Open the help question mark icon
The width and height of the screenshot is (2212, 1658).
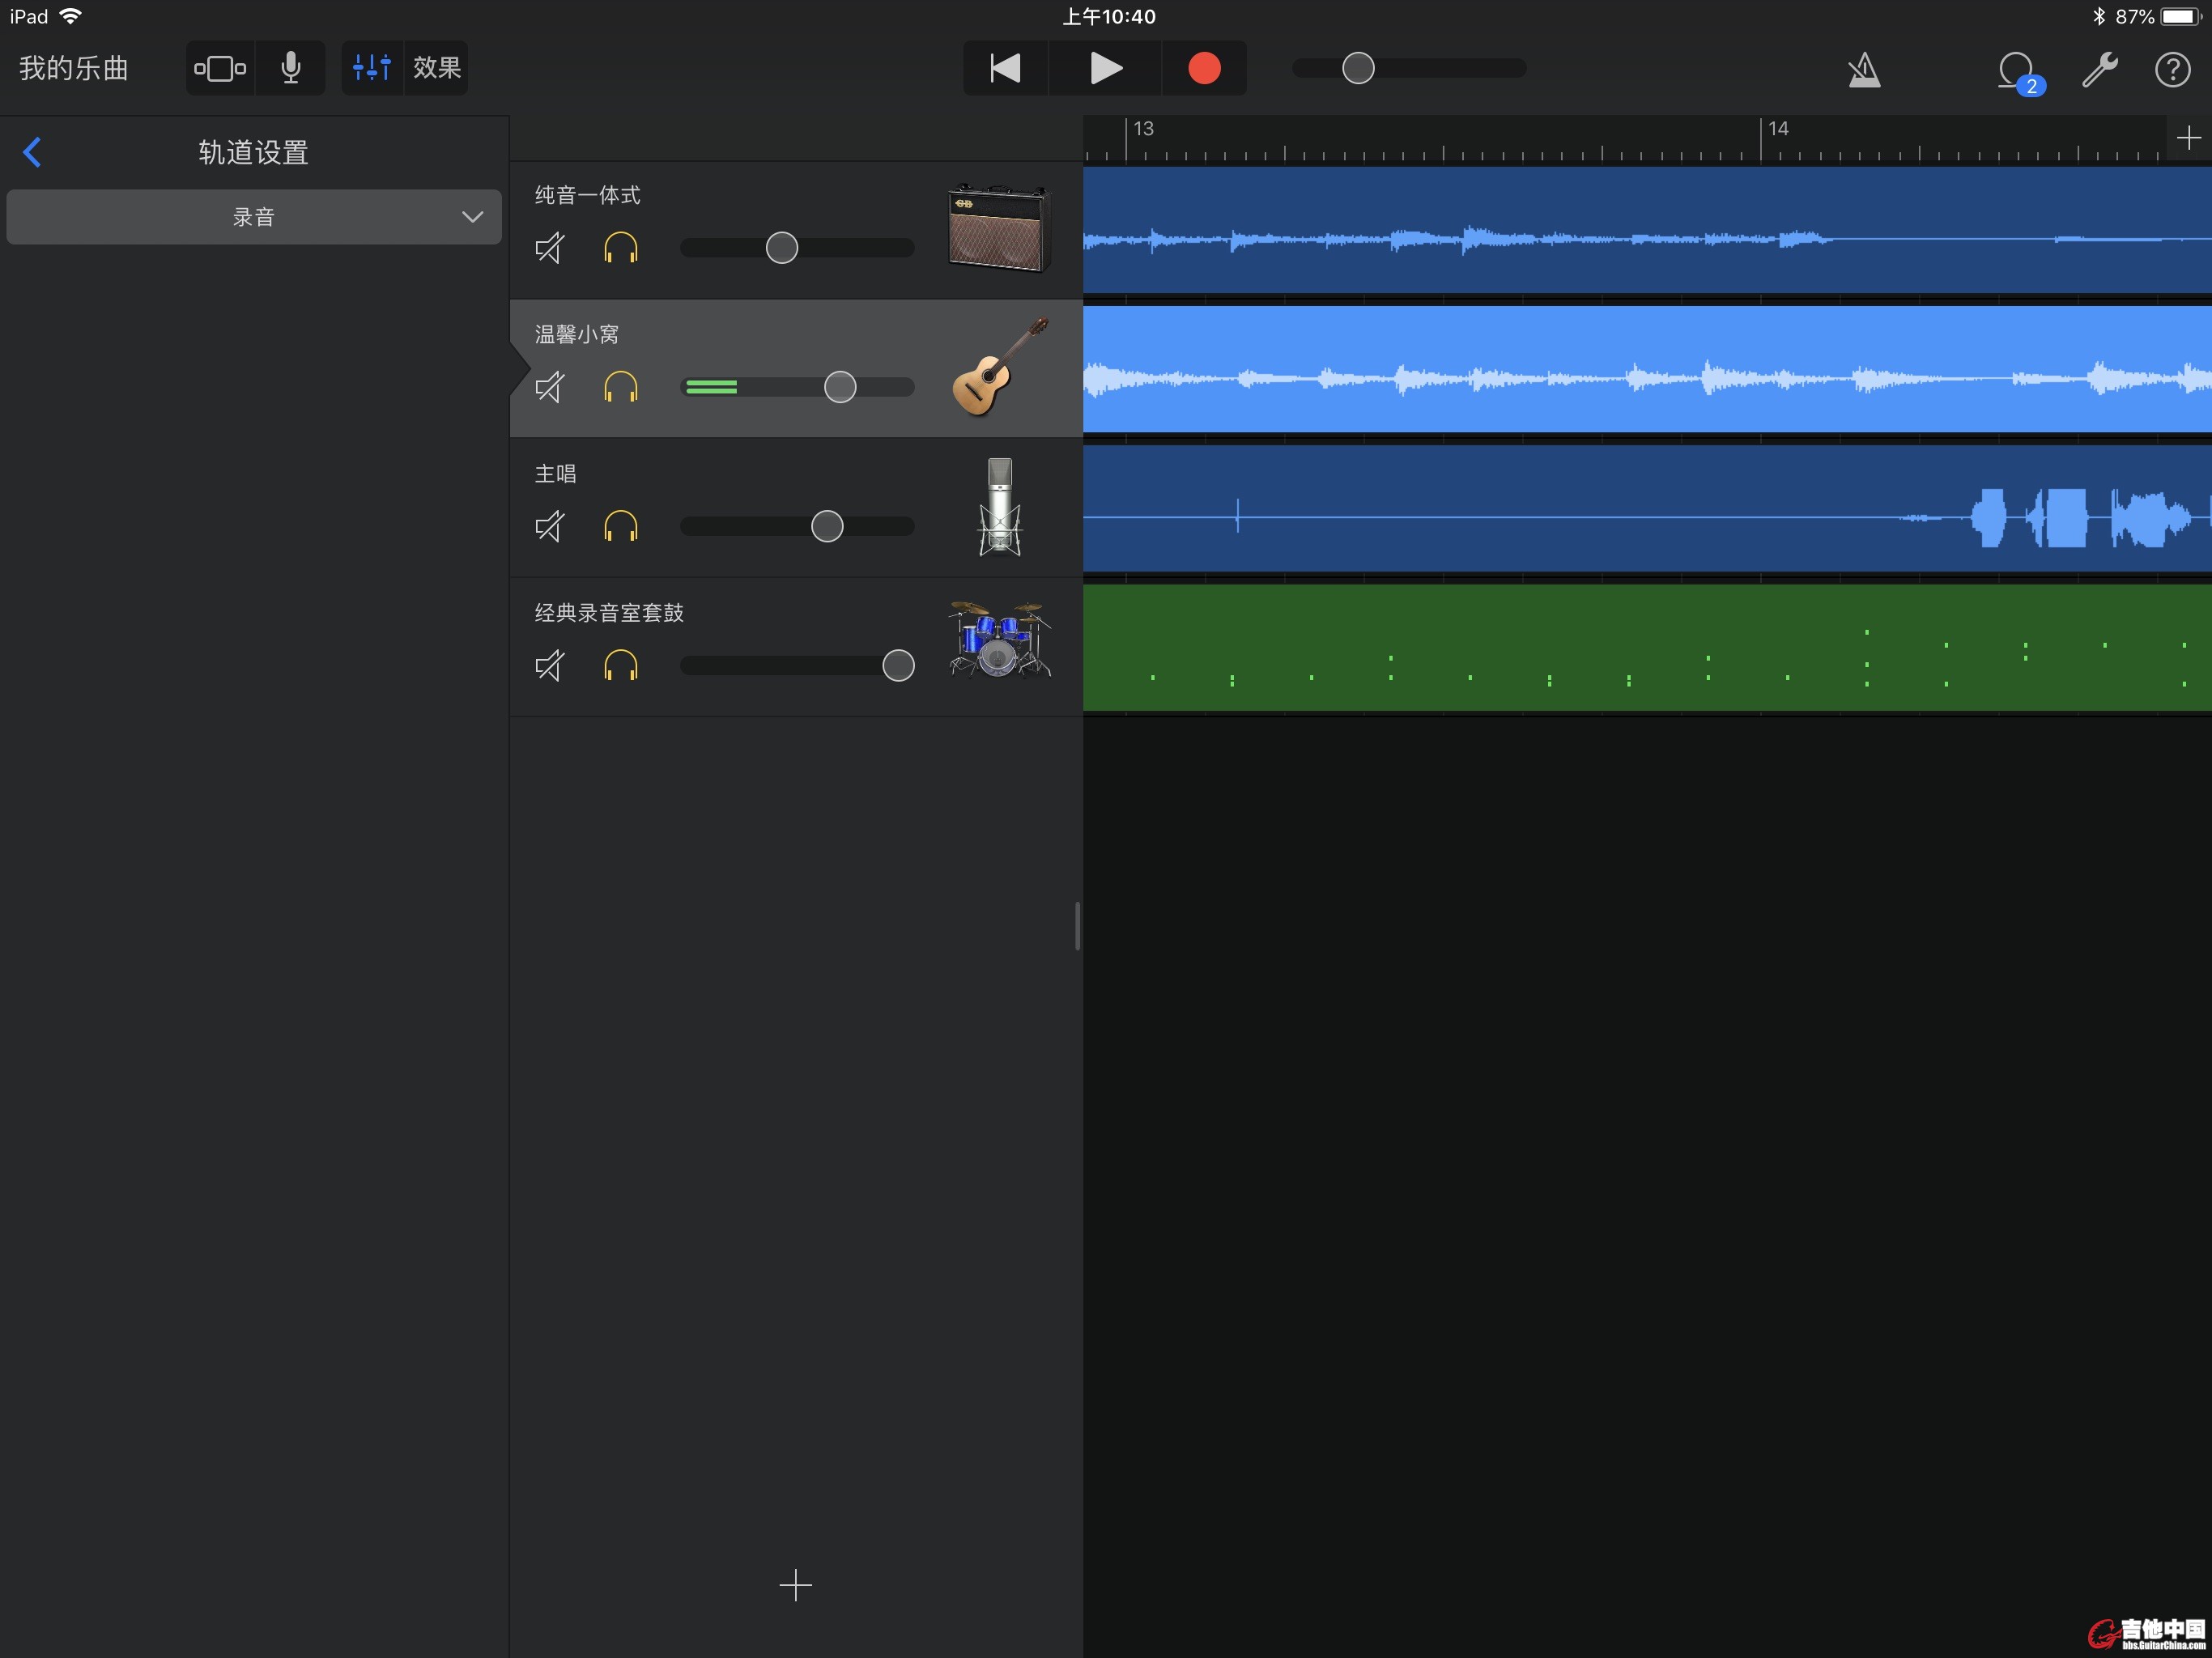click(x=2172, y=70)
